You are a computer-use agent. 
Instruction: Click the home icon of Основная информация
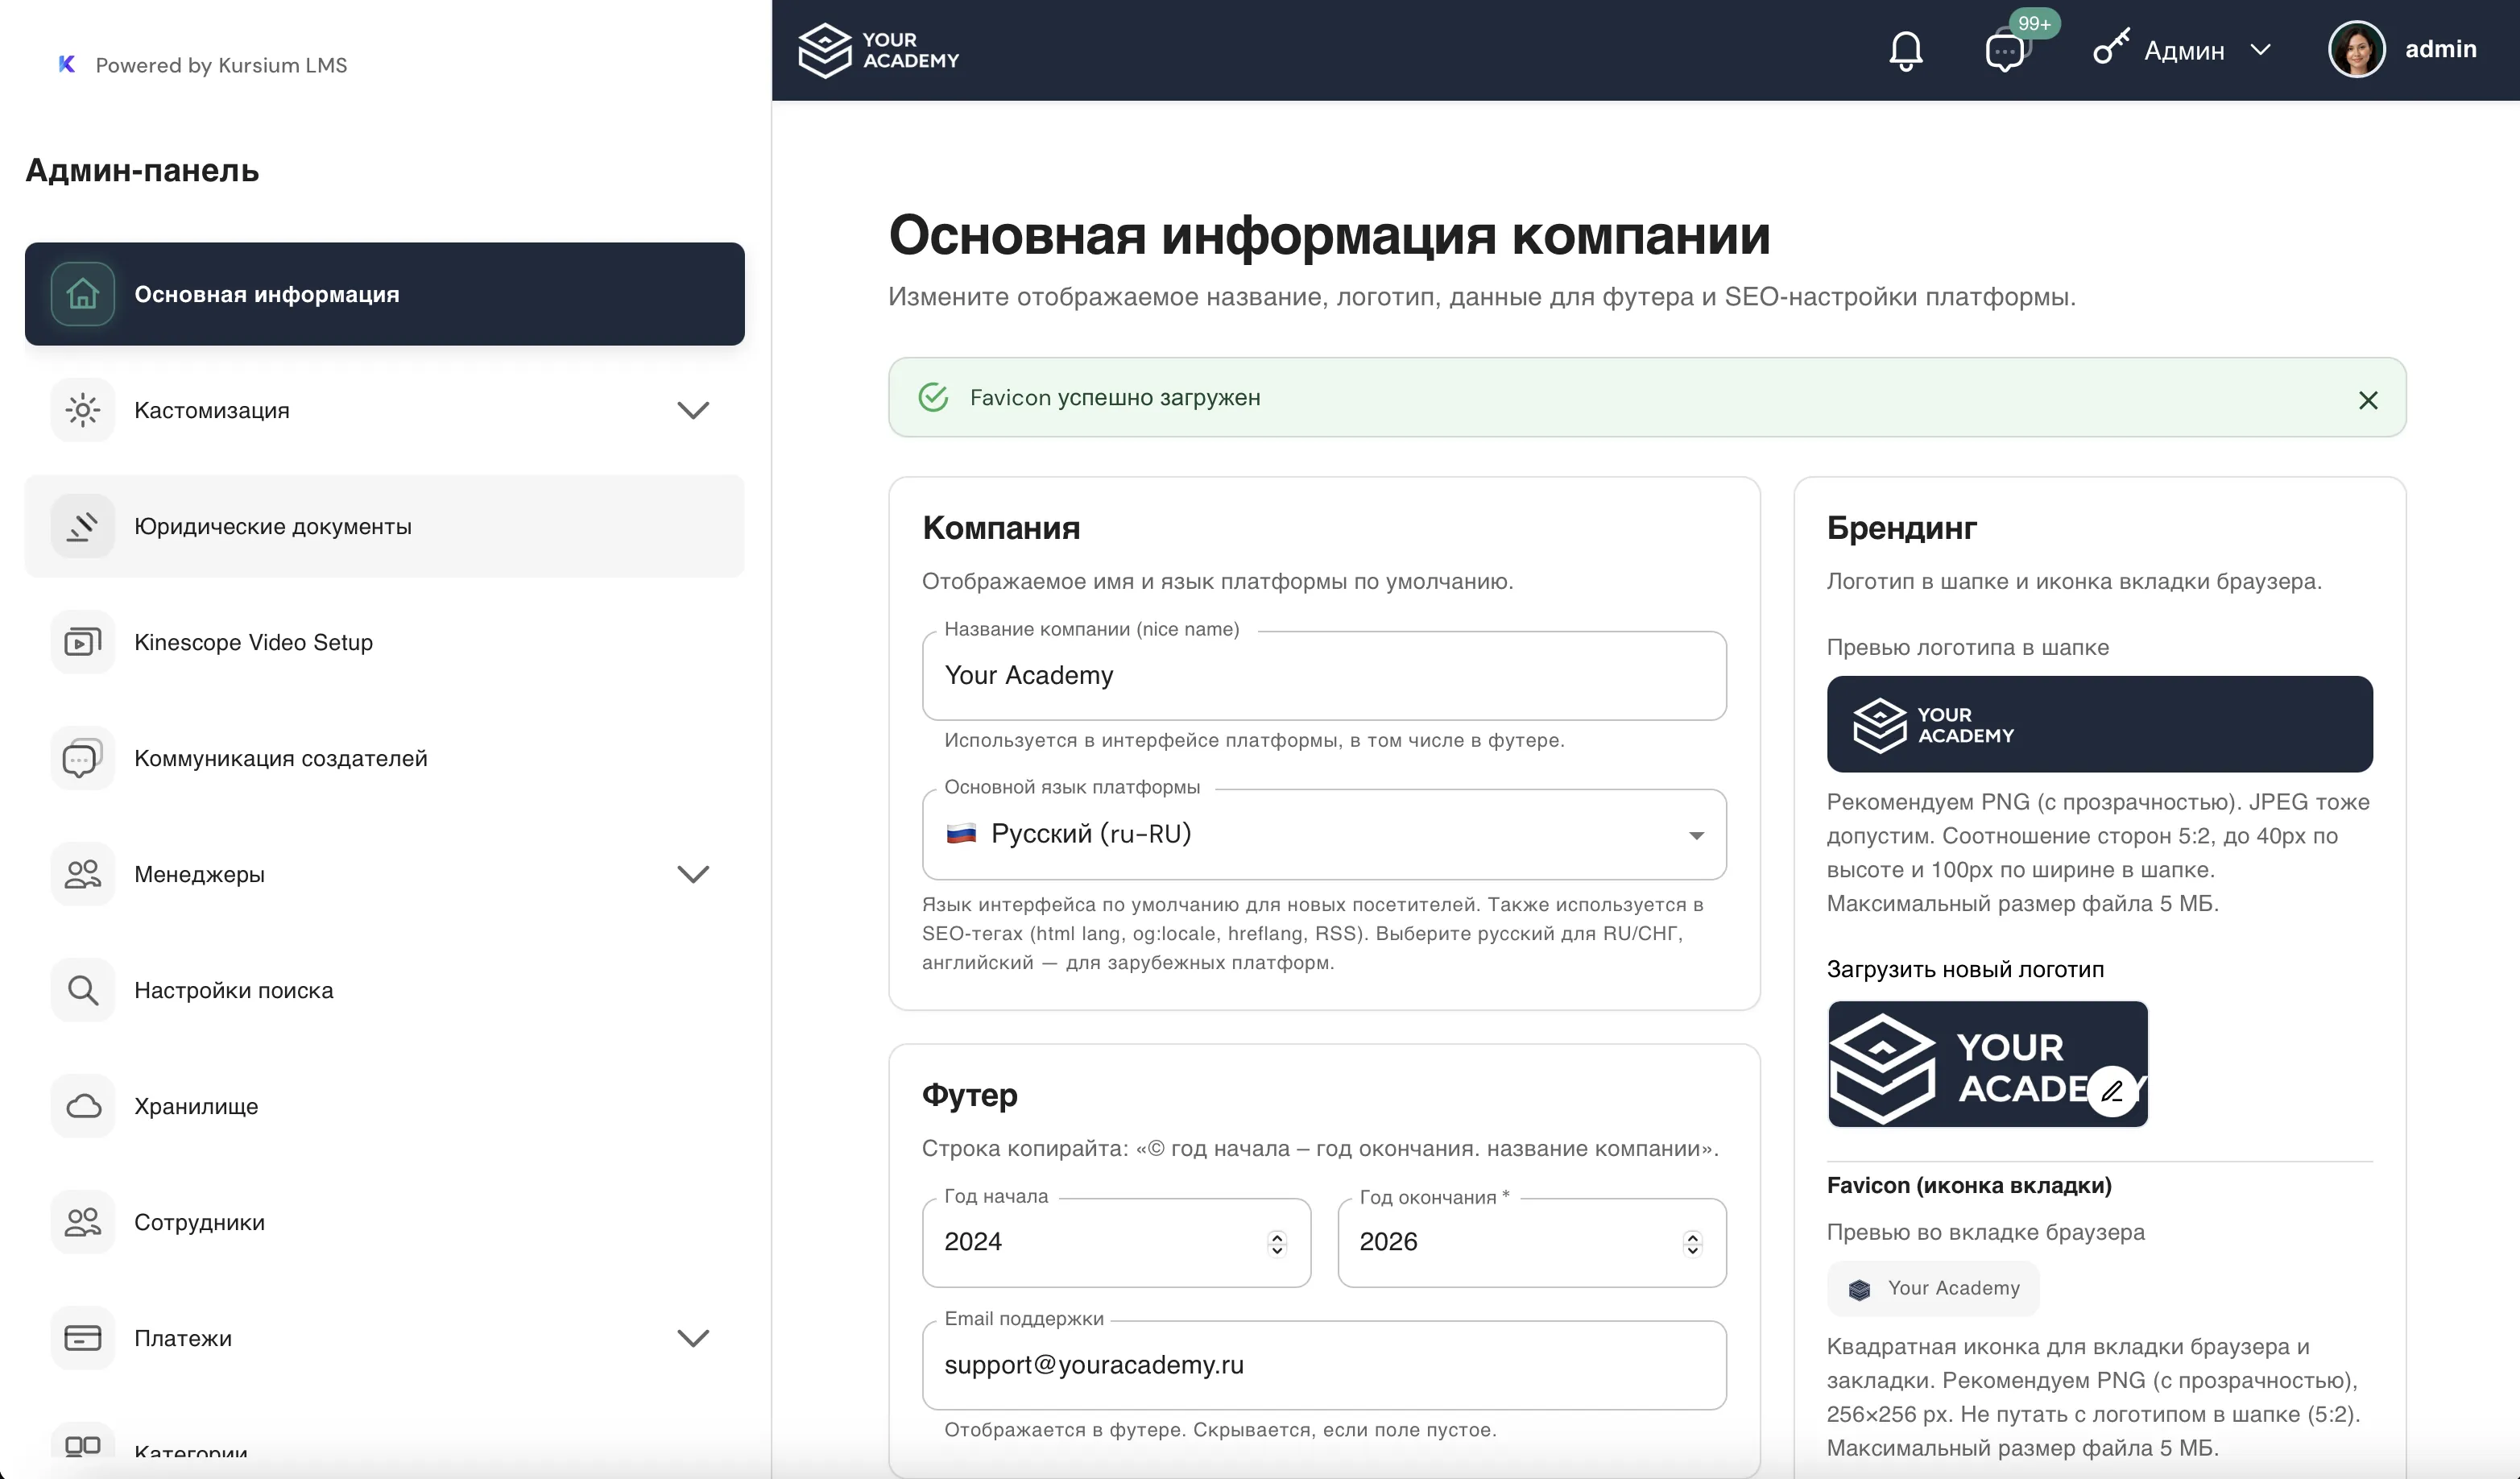[83, 294]
